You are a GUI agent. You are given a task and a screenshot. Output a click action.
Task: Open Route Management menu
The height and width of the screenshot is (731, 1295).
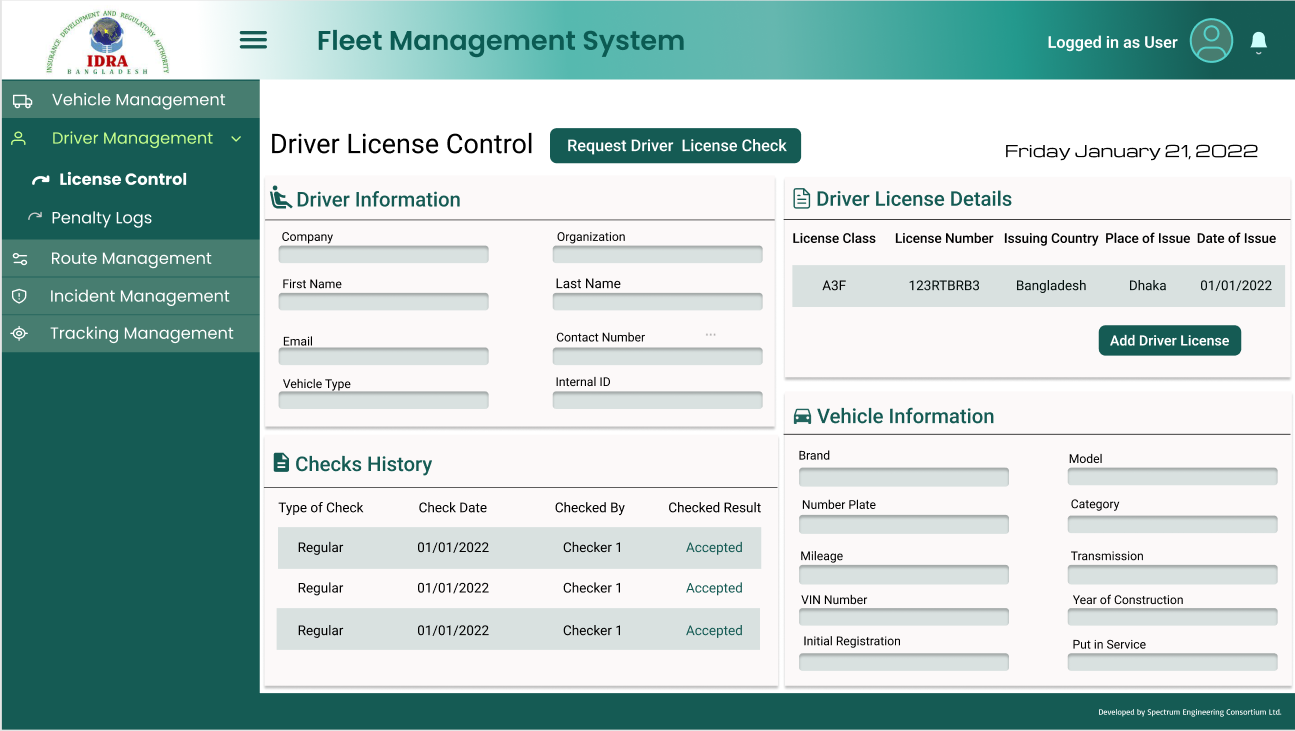(130, 258)
